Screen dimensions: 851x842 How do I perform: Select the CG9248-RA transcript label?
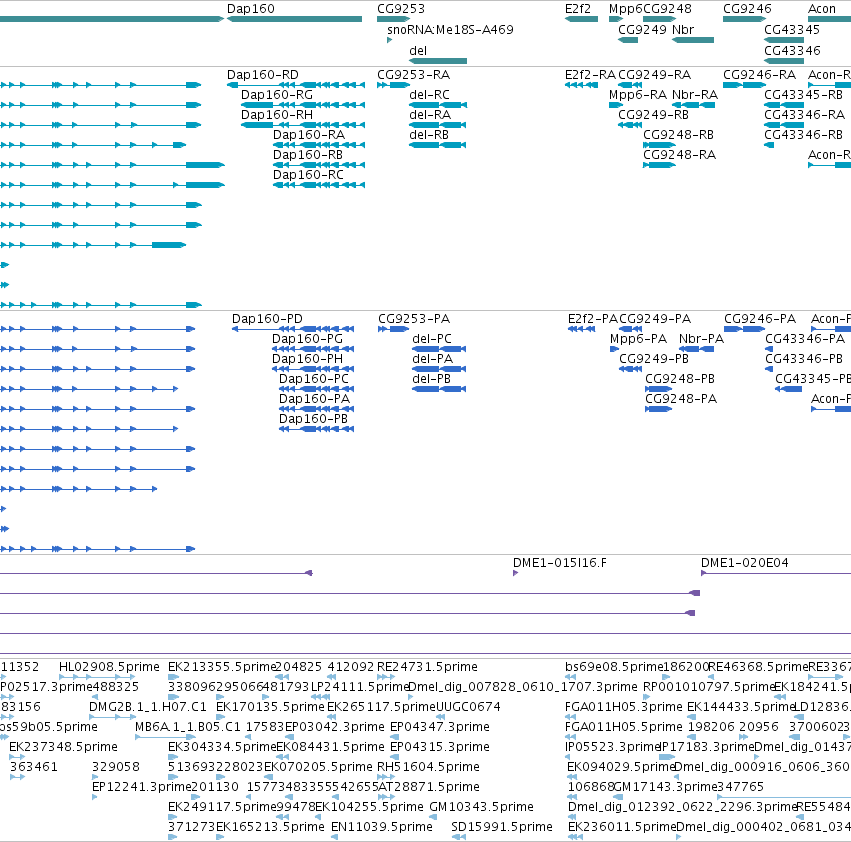click(x=679, y=155)
